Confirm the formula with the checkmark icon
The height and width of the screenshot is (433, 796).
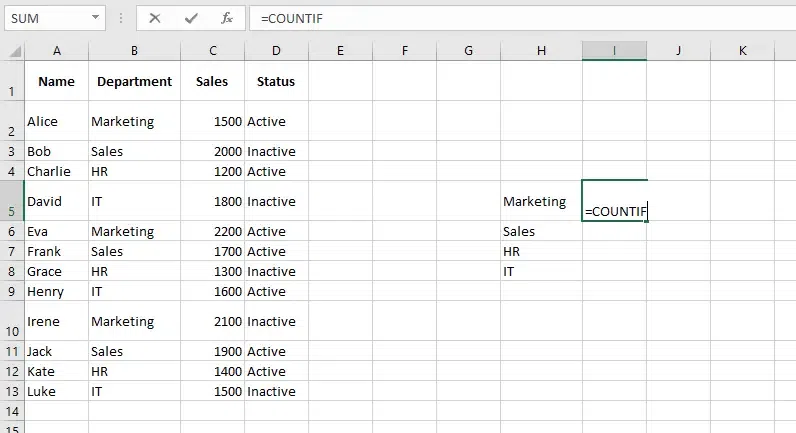click(x=190, y=18)
